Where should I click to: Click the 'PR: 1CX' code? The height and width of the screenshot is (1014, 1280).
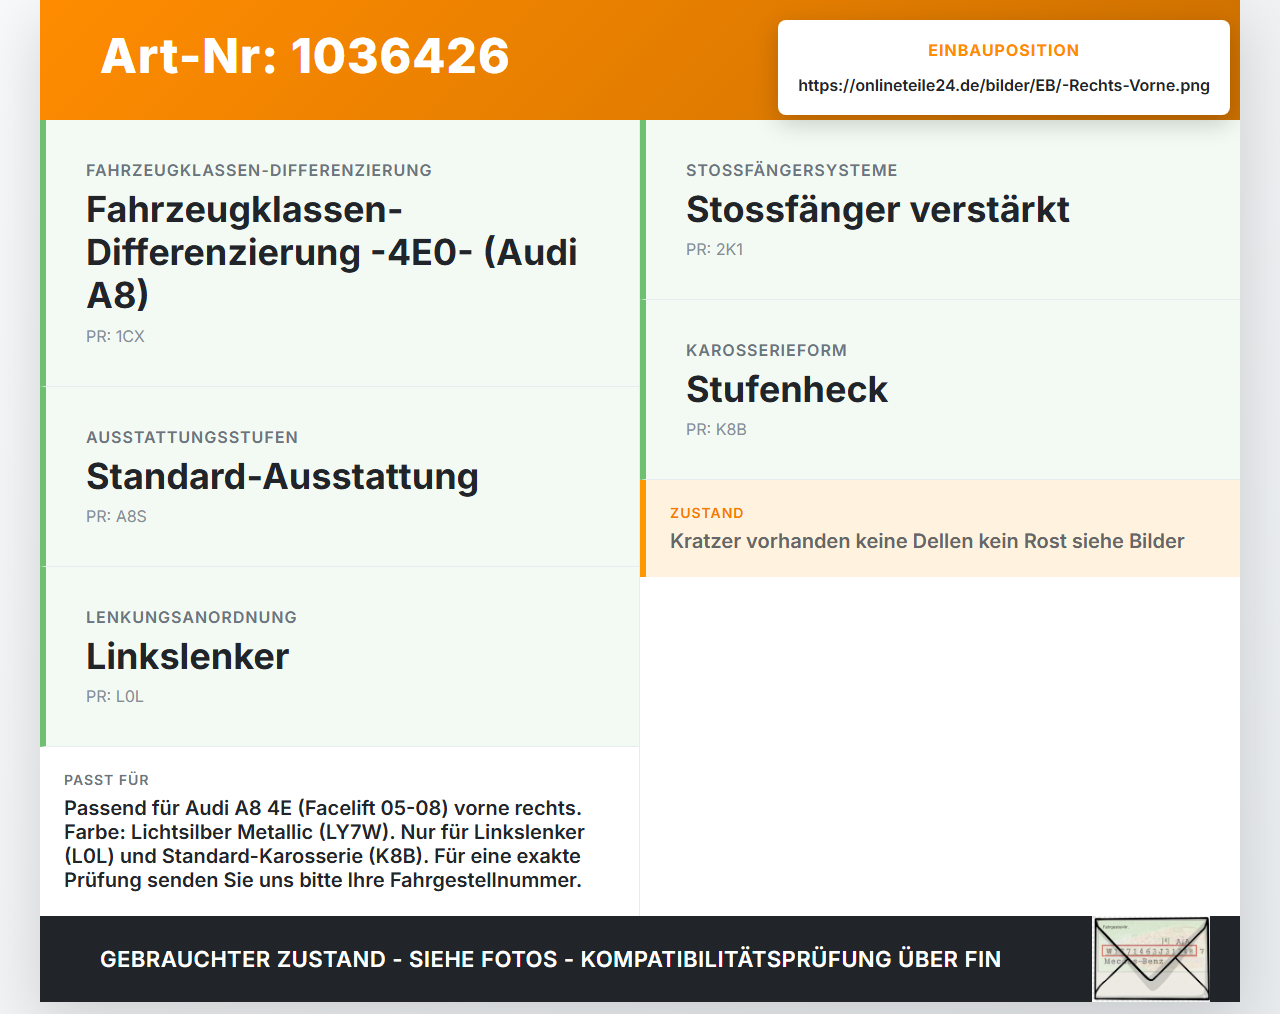tap(115, 336)
